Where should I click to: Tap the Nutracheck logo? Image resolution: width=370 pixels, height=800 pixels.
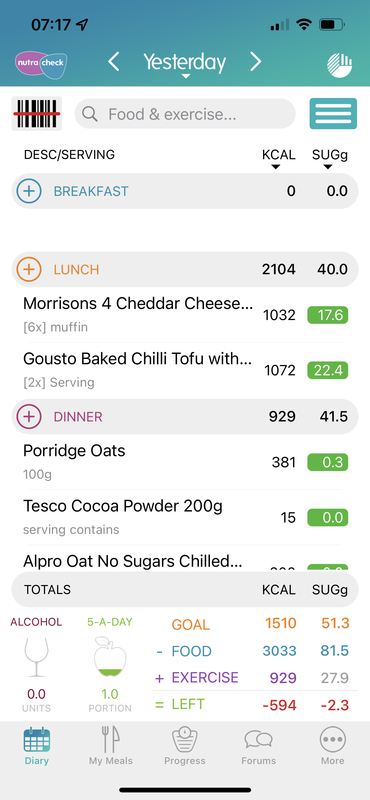41,64
